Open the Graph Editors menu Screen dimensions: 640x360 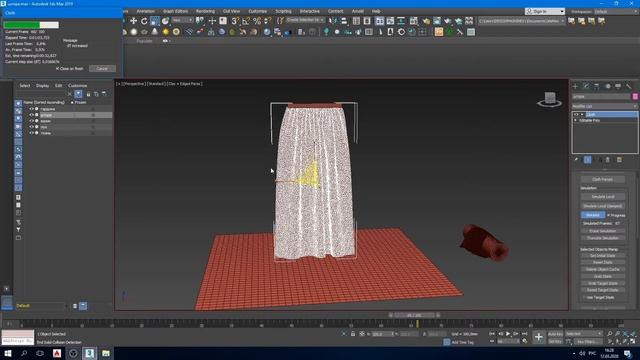(176, 11)
